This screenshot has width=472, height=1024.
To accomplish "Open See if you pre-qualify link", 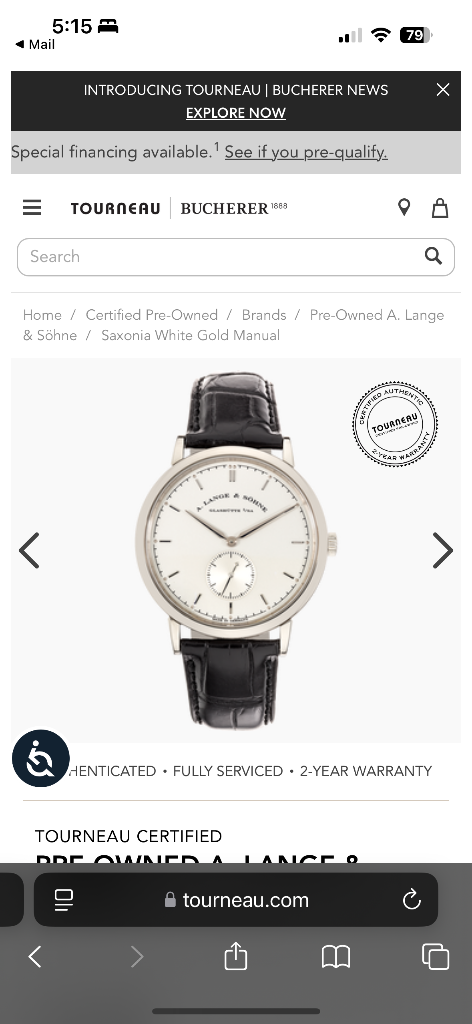I will tap(306, 152).
